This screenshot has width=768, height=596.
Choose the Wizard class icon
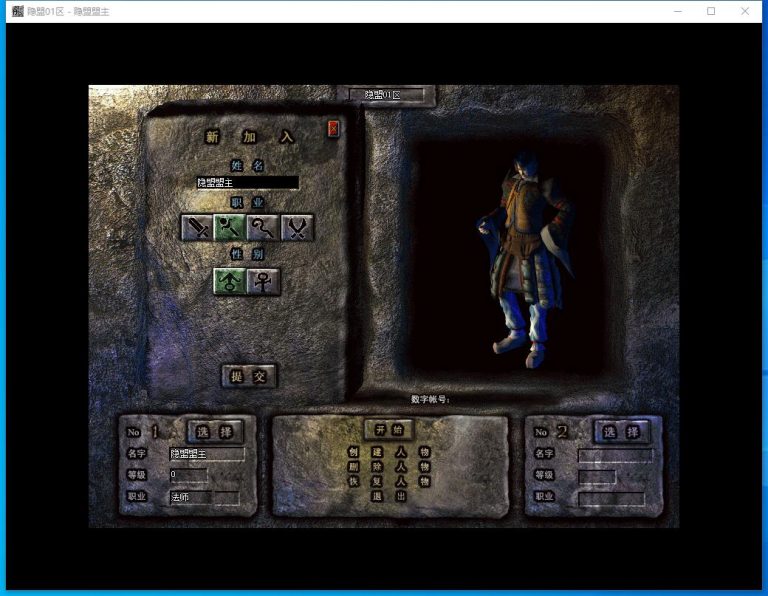tap(230, 228)
